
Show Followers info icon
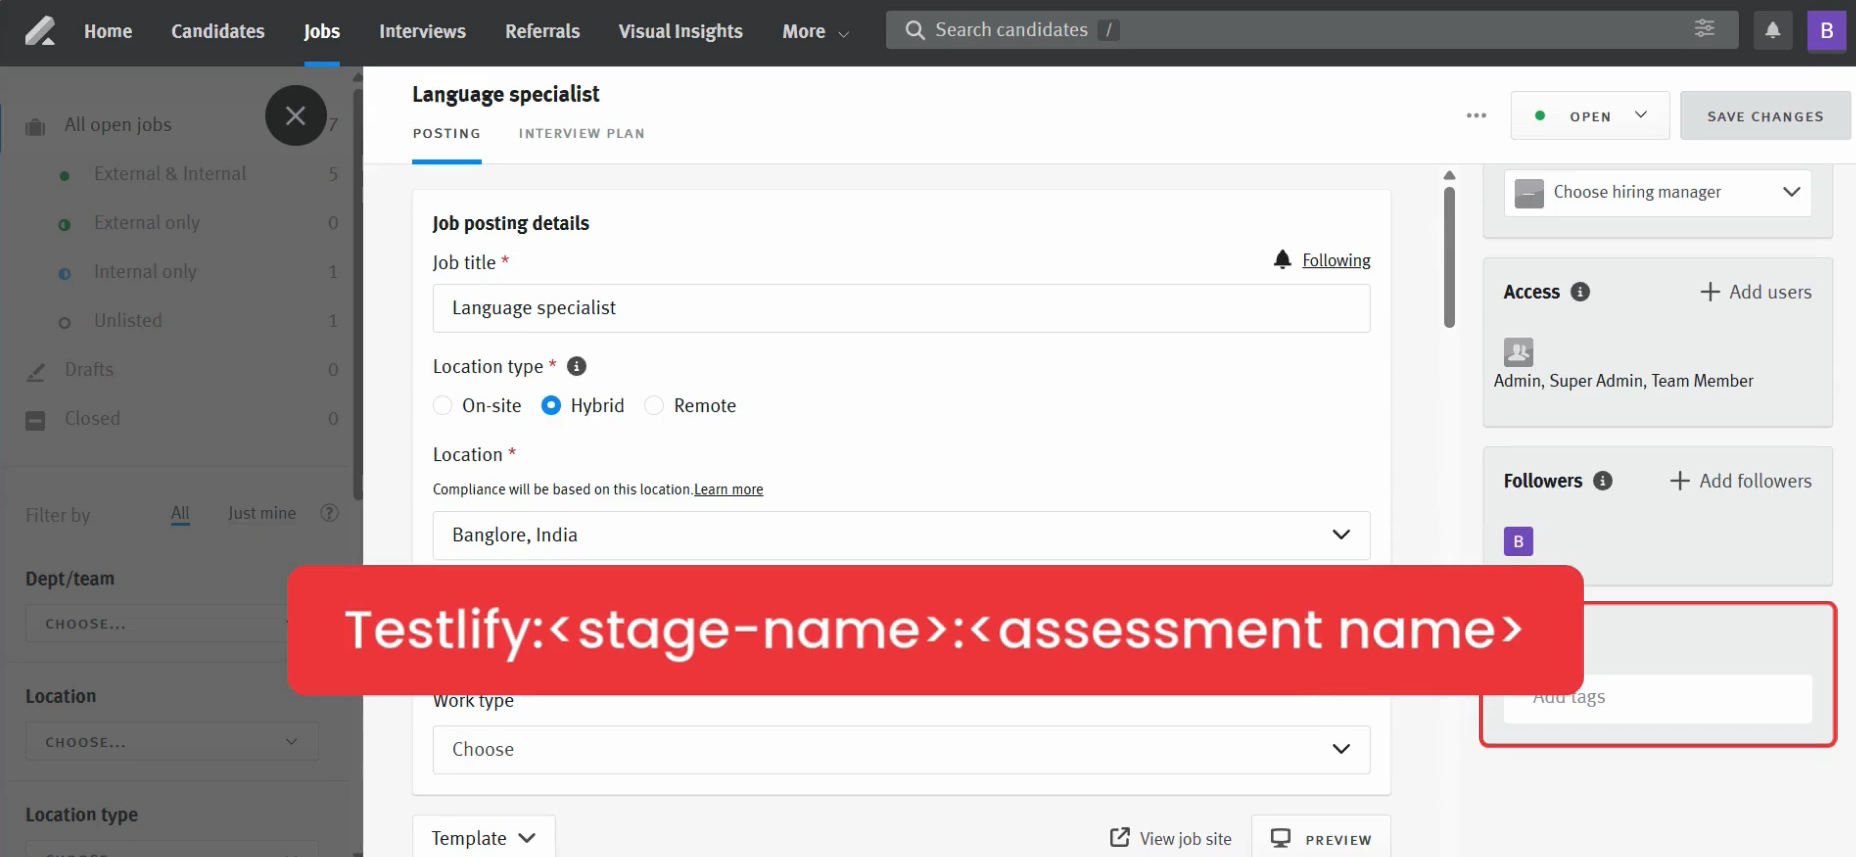[1602, 481]
